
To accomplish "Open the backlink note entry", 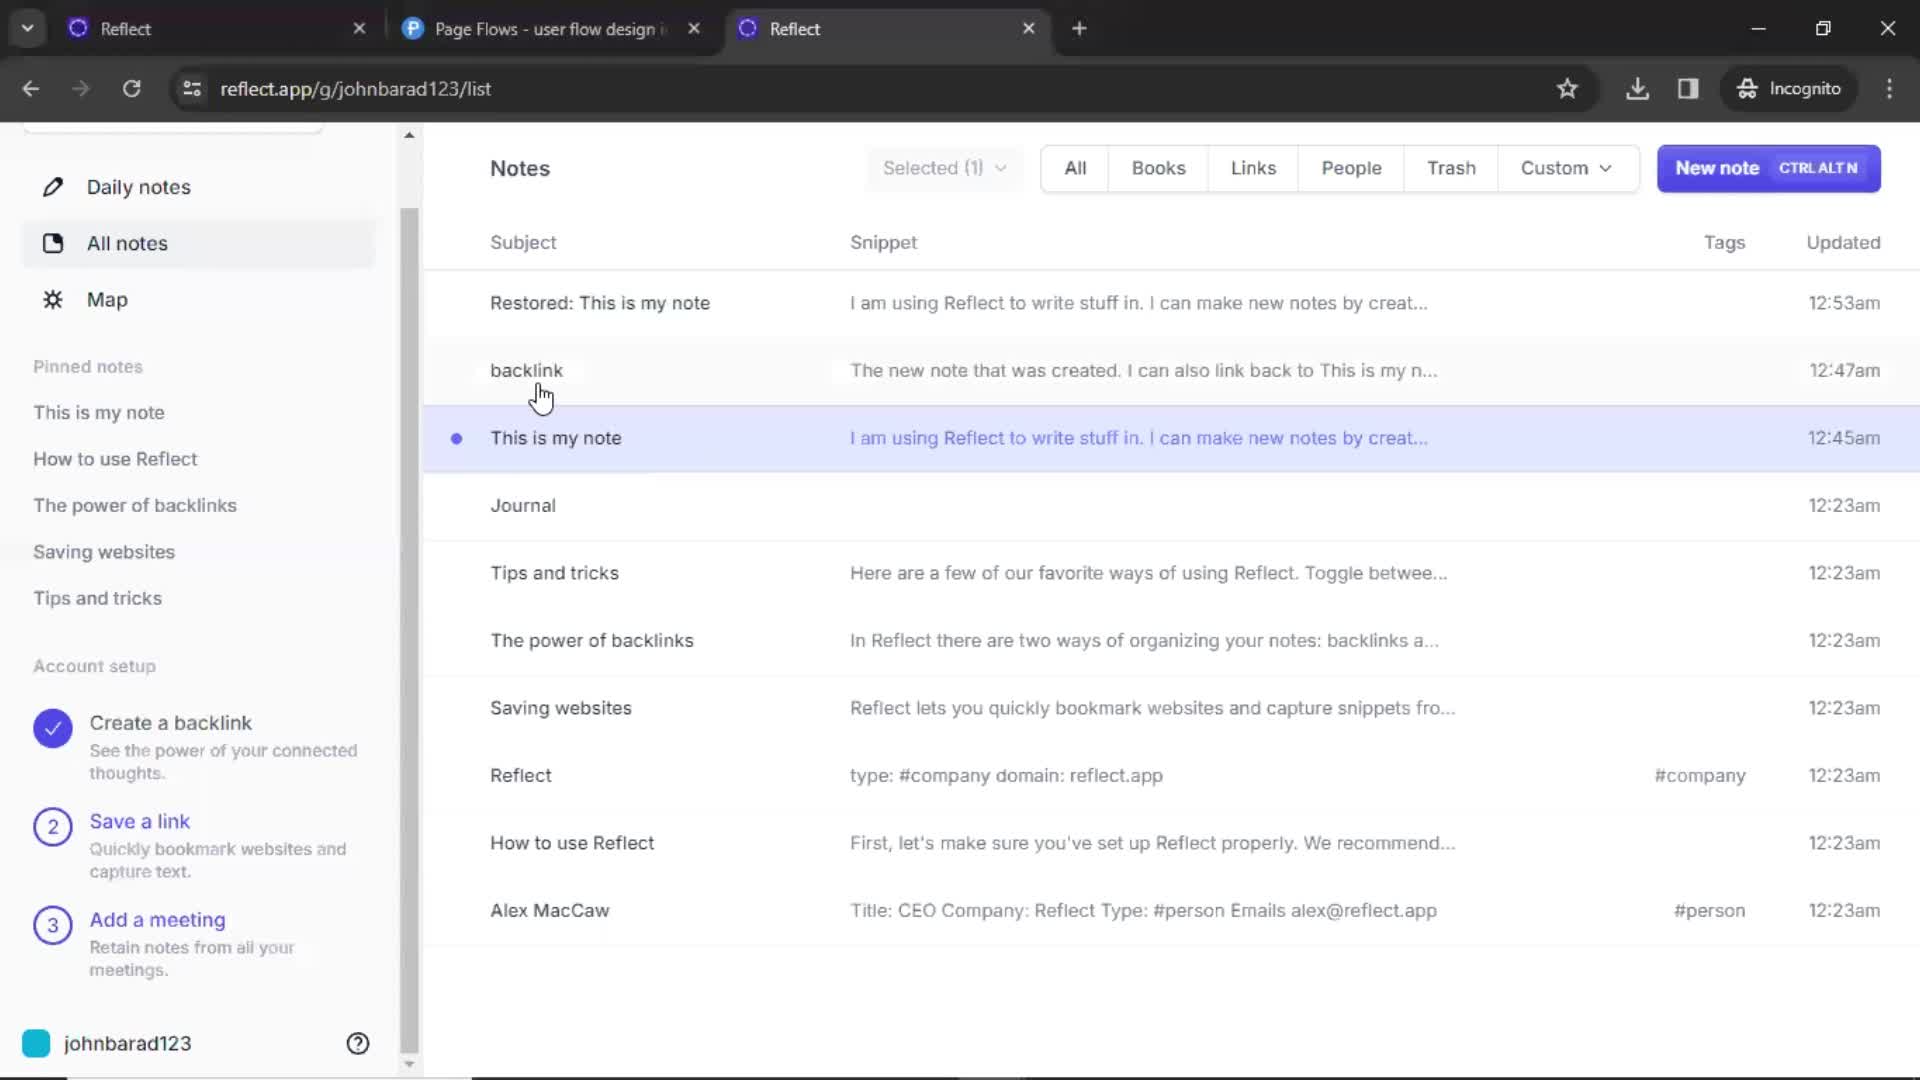I will click(526, 371).
